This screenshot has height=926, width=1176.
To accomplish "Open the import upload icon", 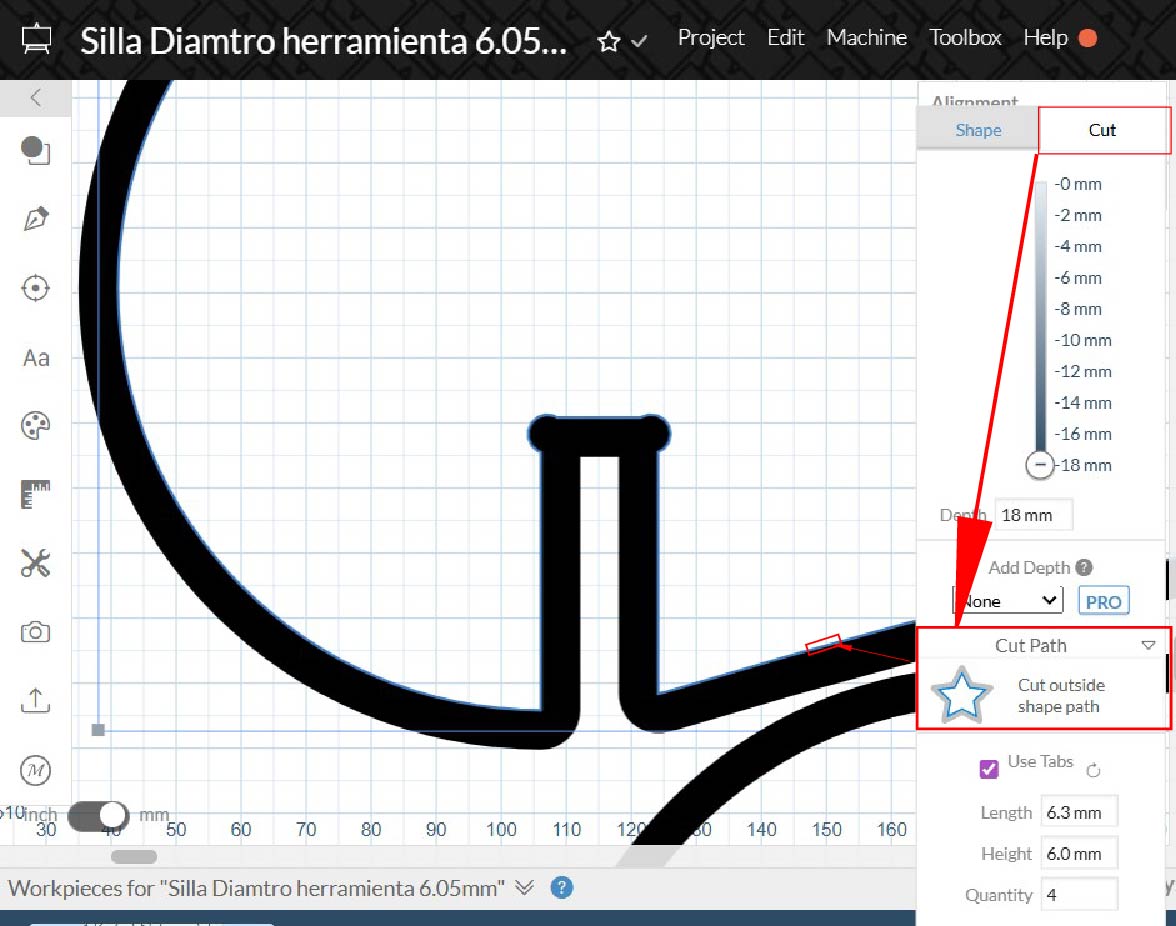I will 35,700.
